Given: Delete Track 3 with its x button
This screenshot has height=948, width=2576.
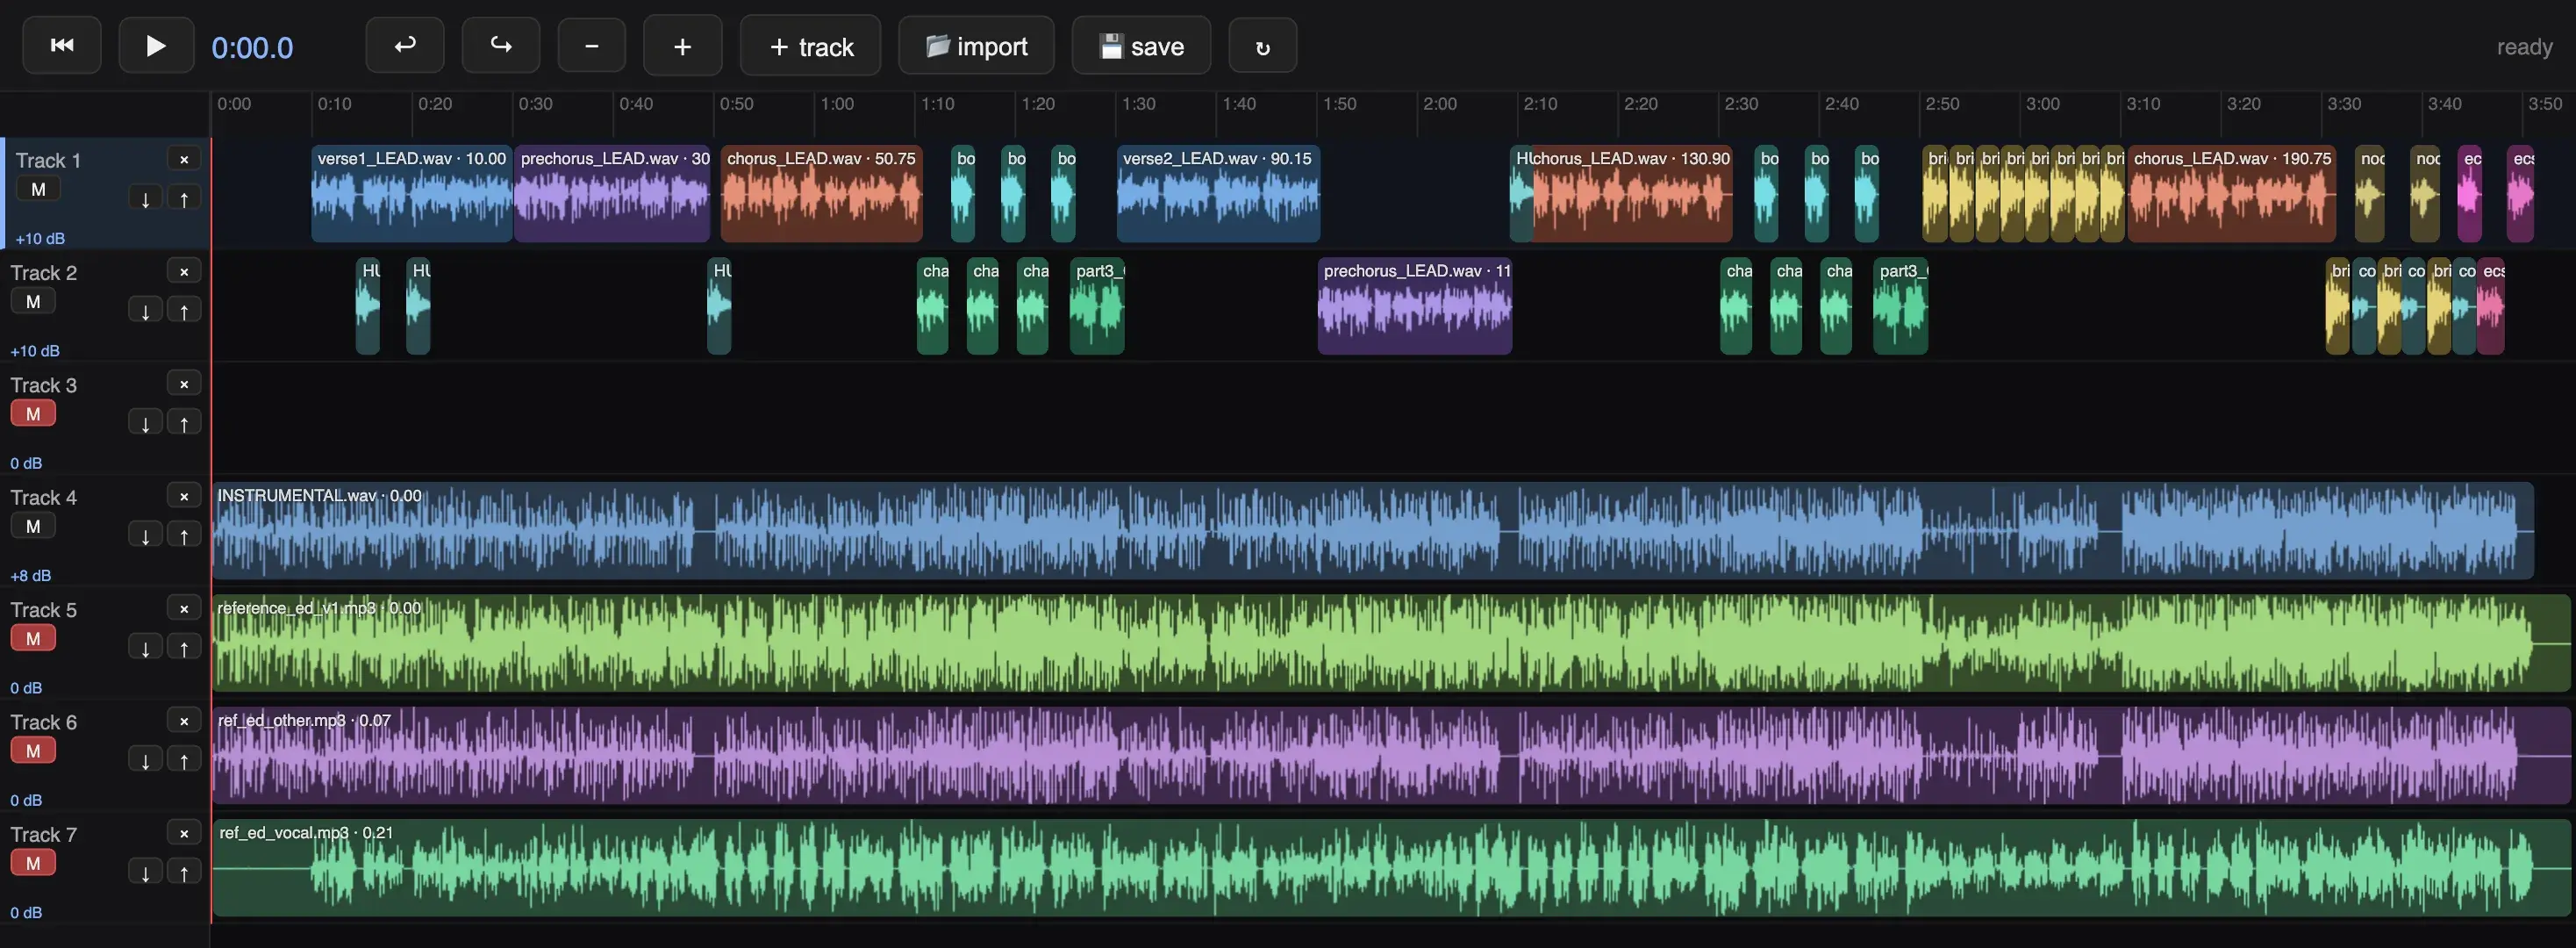Looking at the screenshot, I should [184, 384].
